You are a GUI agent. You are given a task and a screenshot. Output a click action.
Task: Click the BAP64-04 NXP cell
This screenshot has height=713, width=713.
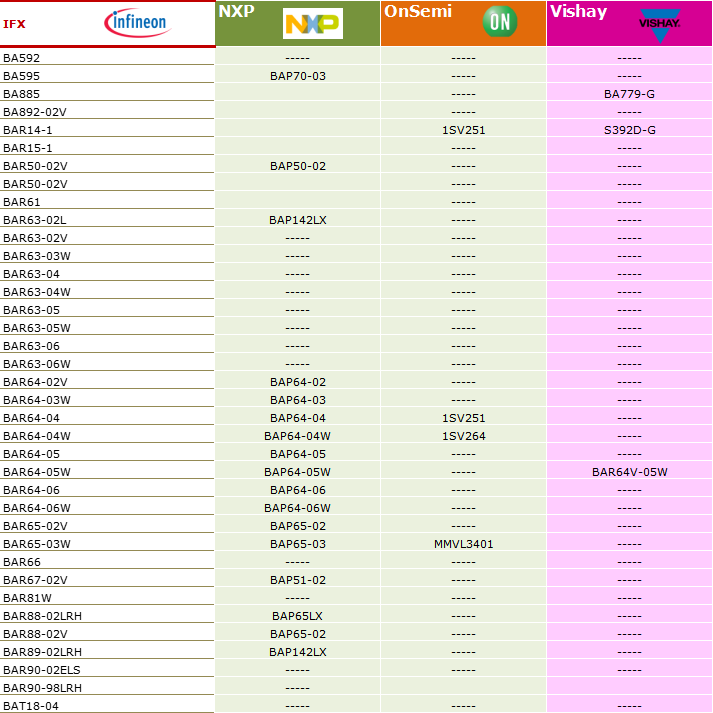point(298,418)
